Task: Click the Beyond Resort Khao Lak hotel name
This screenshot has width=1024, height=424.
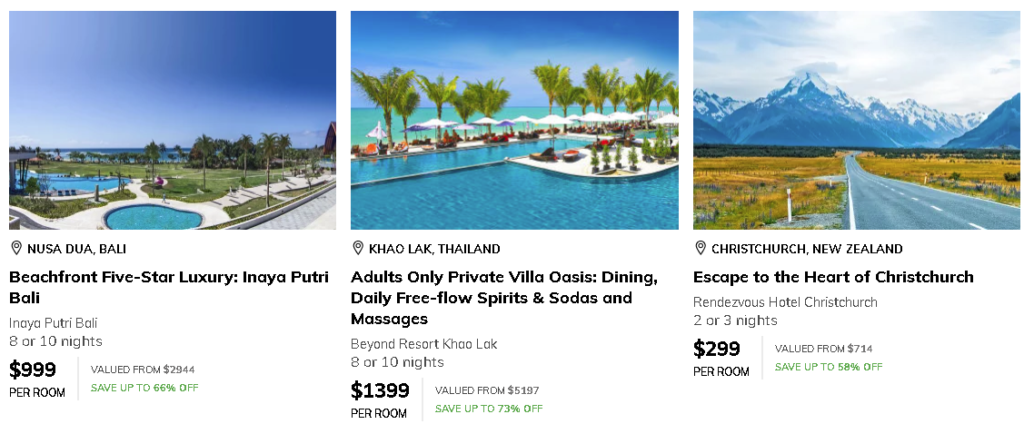Action: (x=423, y=344)
